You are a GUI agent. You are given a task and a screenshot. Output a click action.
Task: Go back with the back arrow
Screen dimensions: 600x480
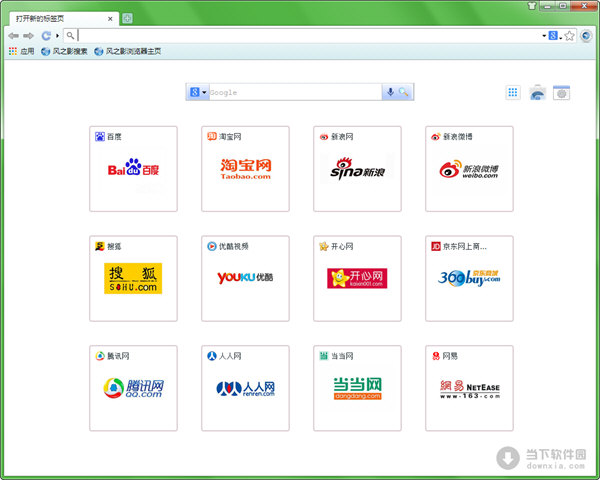tap(13, 36)
